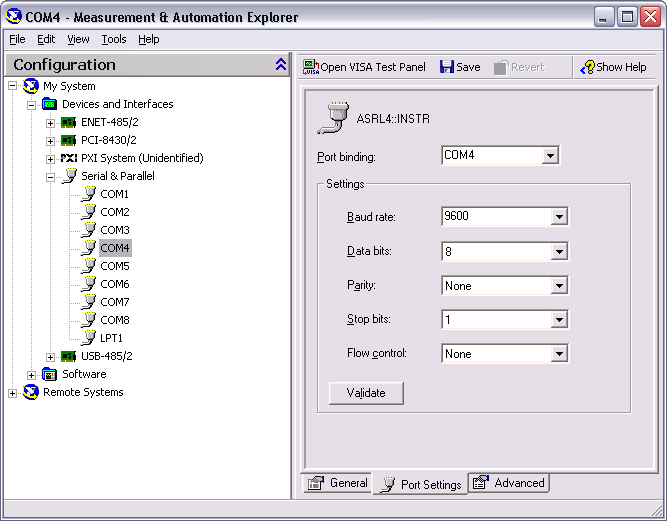
Task: Expand the Software node
Action: [31, 375]
